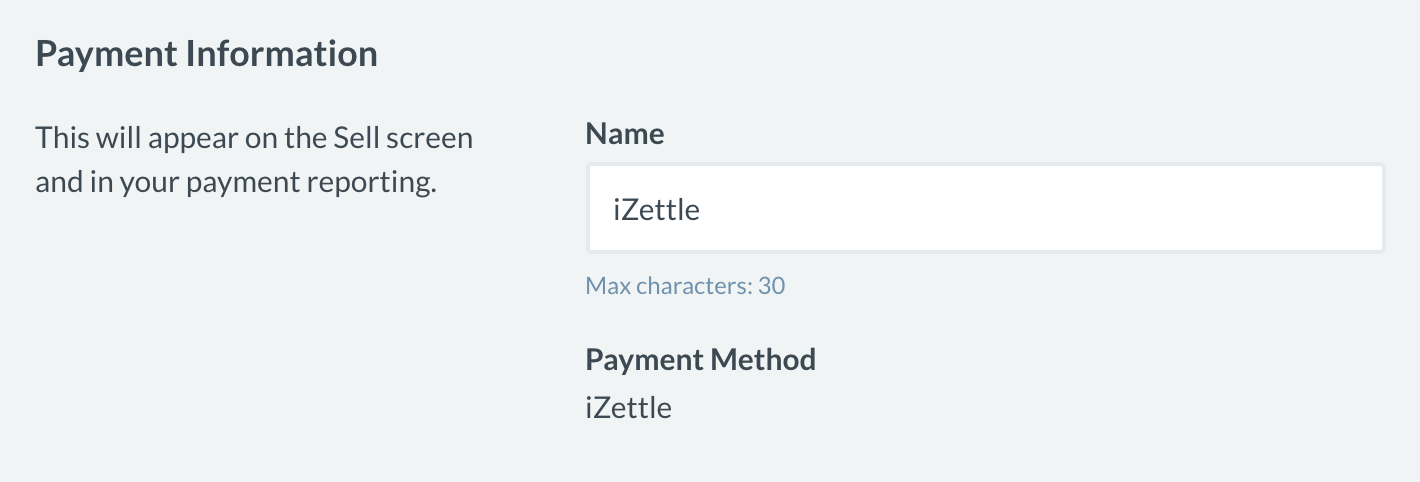Screen dimensions: 1420x482
Task: Click the iZettle text inside Name field
Action: (656, 210)
